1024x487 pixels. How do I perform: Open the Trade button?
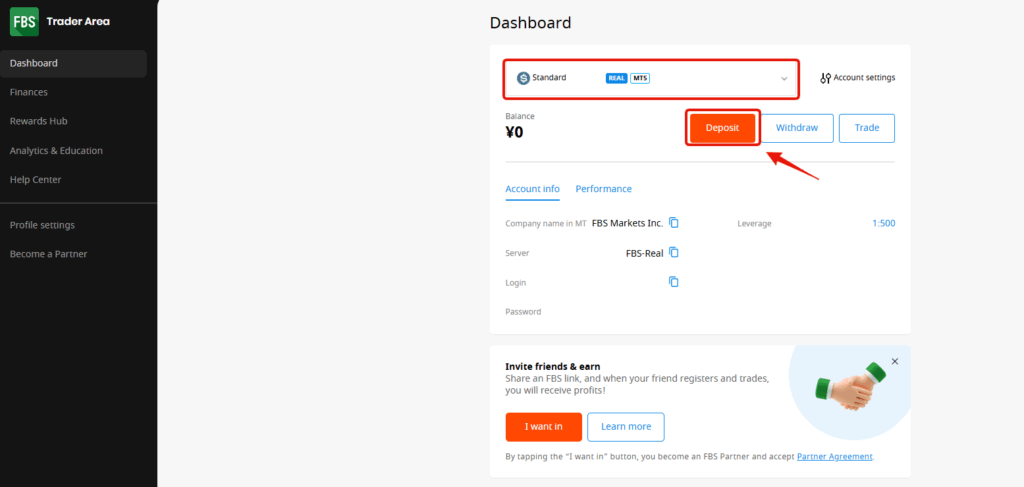coord(866,128)
